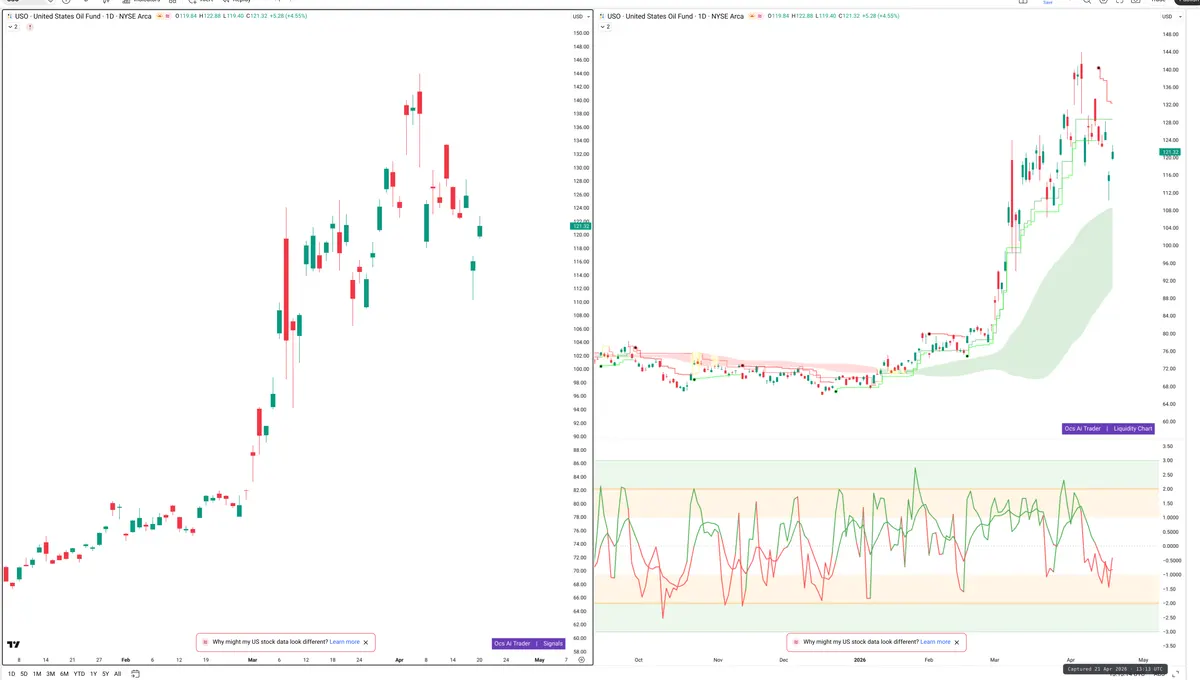
Task: Click Apr label on left chart time axis
Action: tap(399, 660)
